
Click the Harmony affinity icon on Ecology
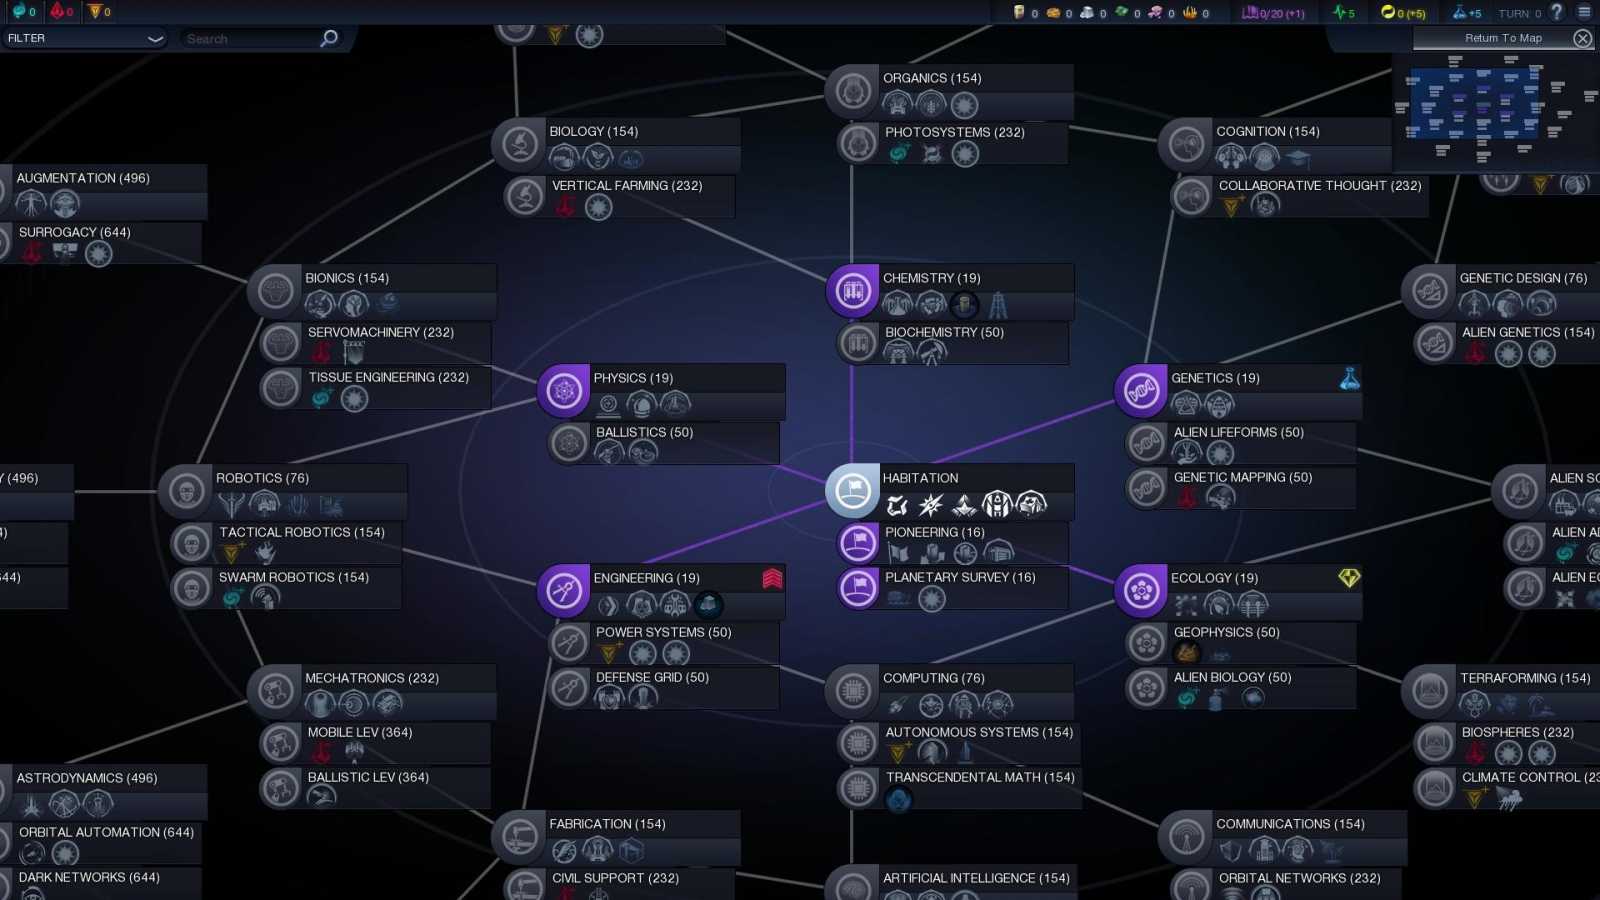(x=1349, y=578)
